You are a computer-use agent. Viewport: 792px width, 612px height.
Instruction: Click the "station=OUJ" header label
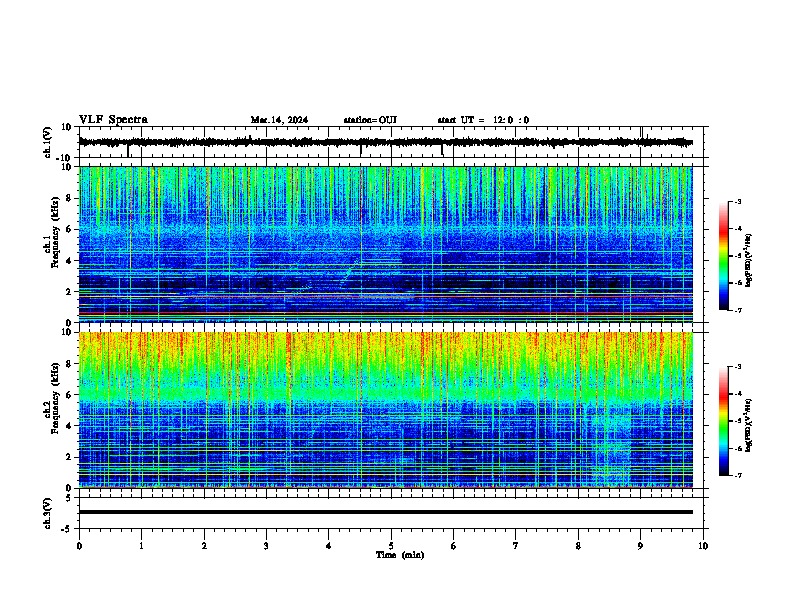pyautogui.click(x=370, y=120)
